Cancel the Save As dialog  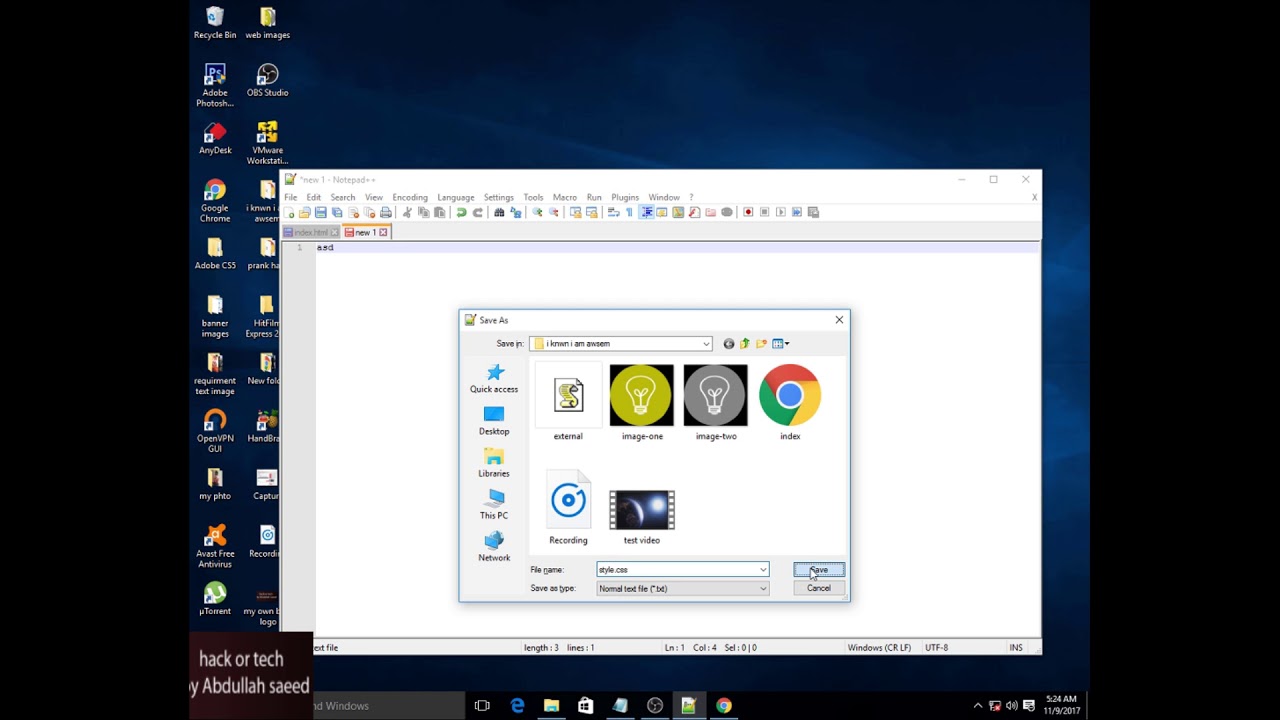819,588
